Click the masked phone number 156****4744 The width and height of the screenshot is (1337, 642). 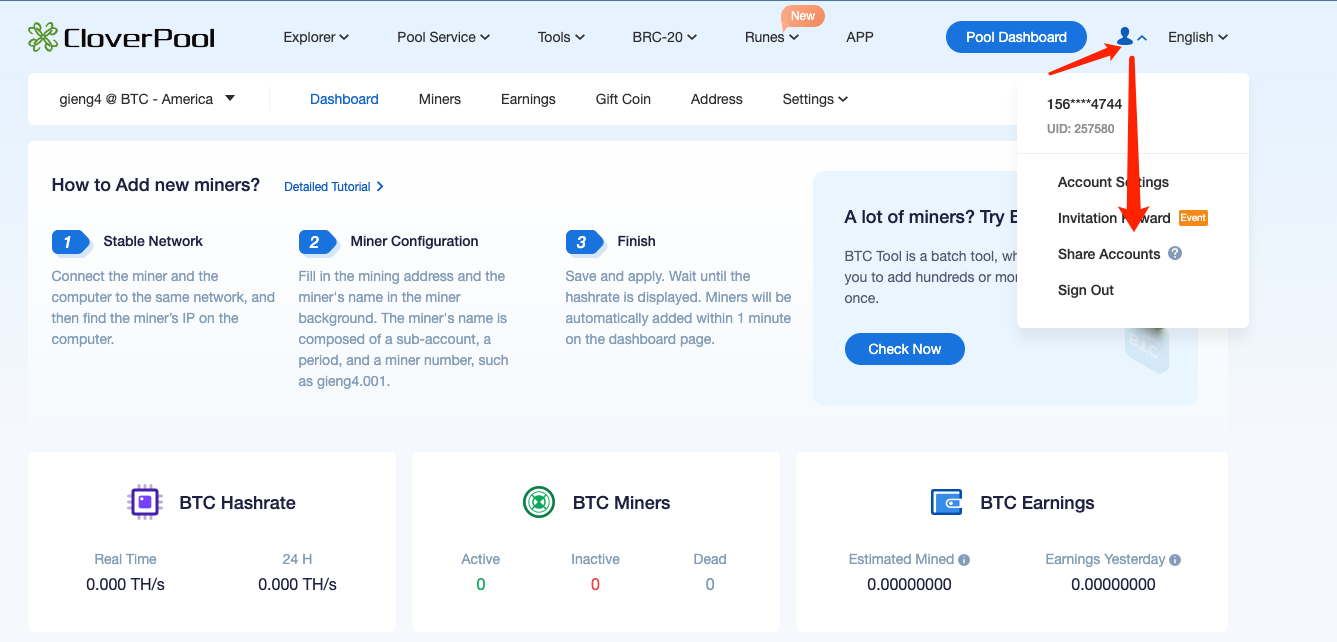click(1084, 104)
